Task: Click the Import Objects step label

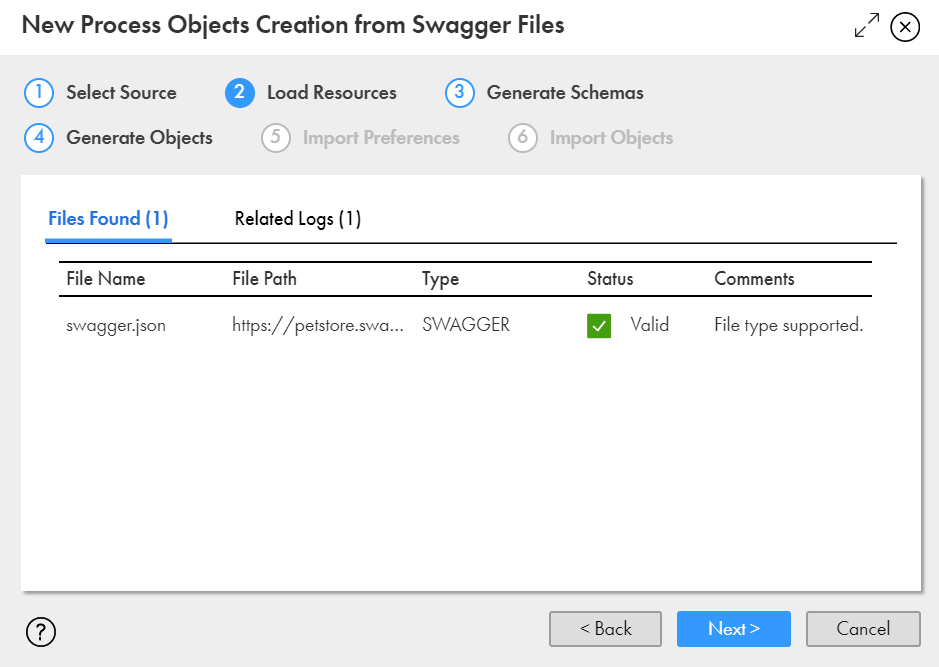Action: [x=611, y=138]
